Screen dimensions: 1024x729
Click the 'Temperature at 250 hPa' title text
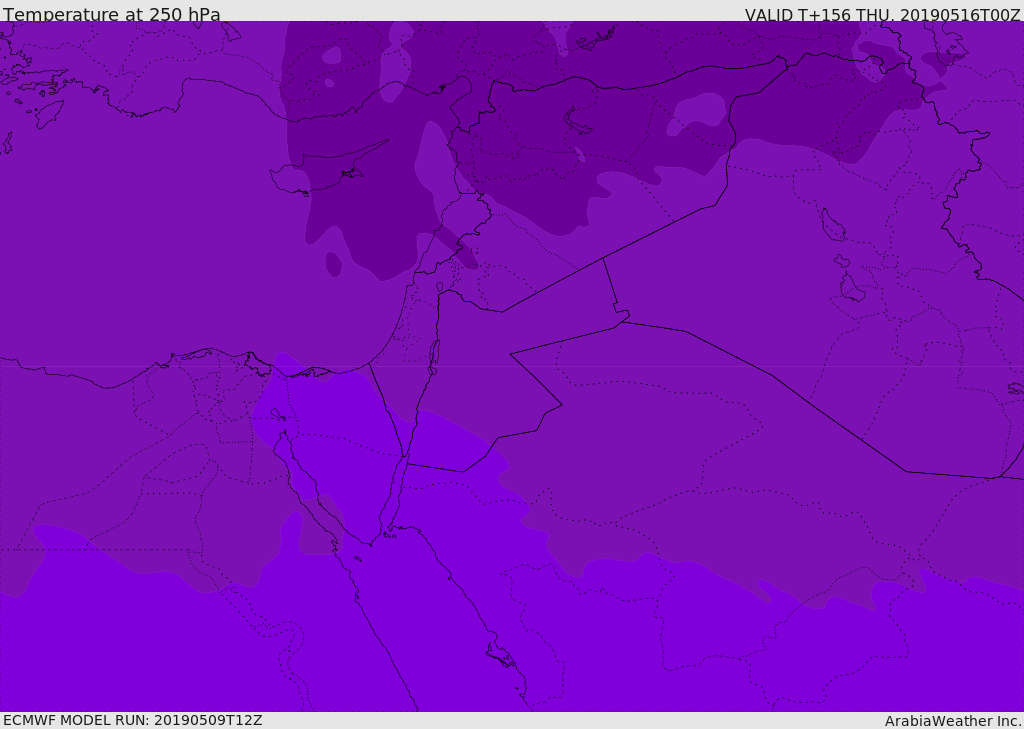[112, 14]
